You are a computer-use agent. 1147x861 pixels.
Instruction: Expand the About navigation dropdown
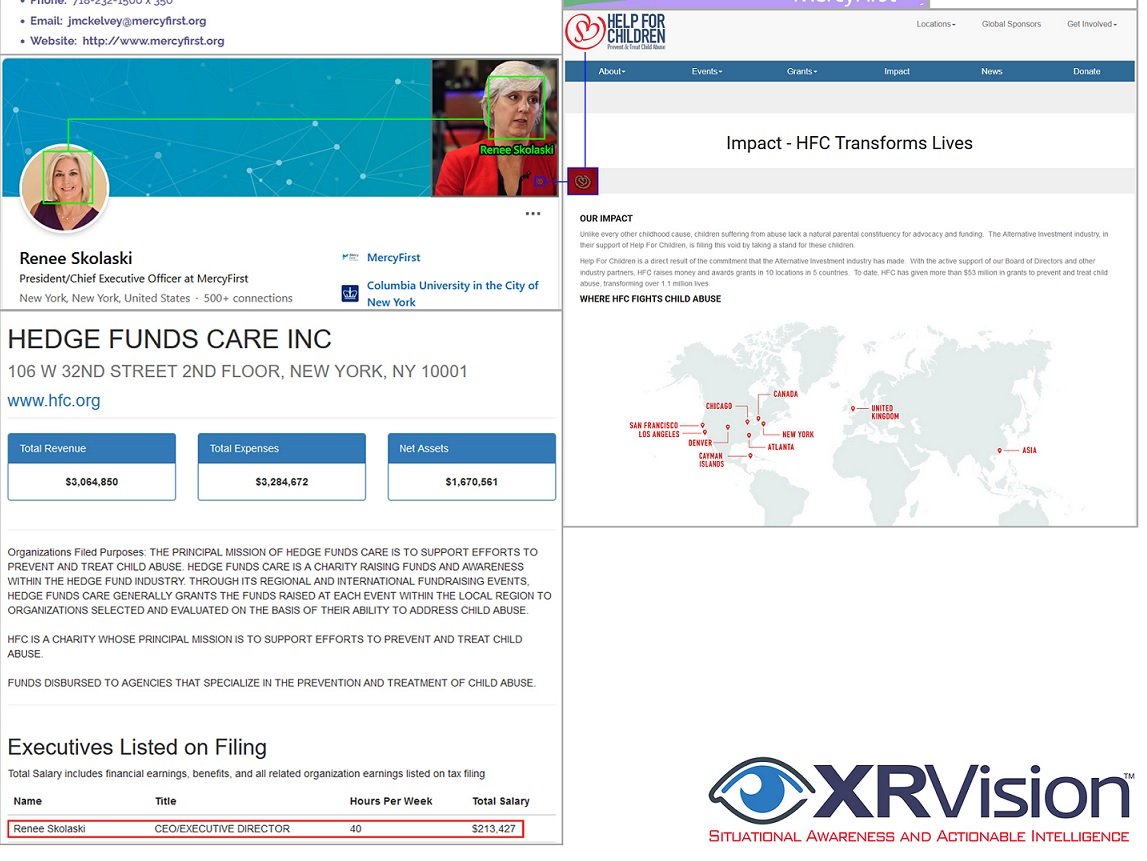point(611,72)
